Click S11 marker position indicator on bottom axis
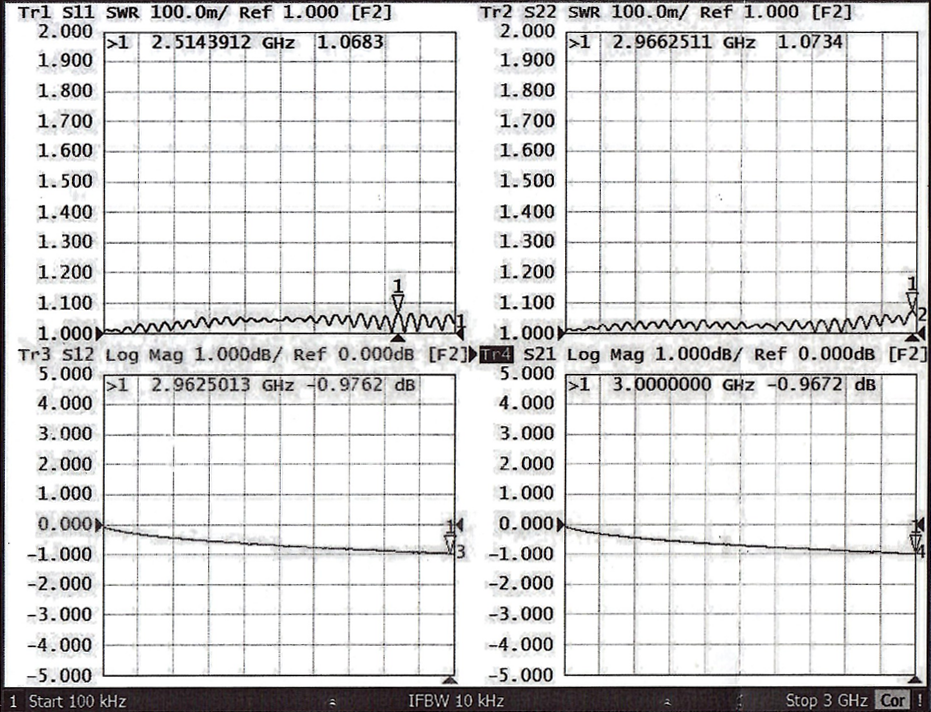931x712 pixels. [398, 338]
